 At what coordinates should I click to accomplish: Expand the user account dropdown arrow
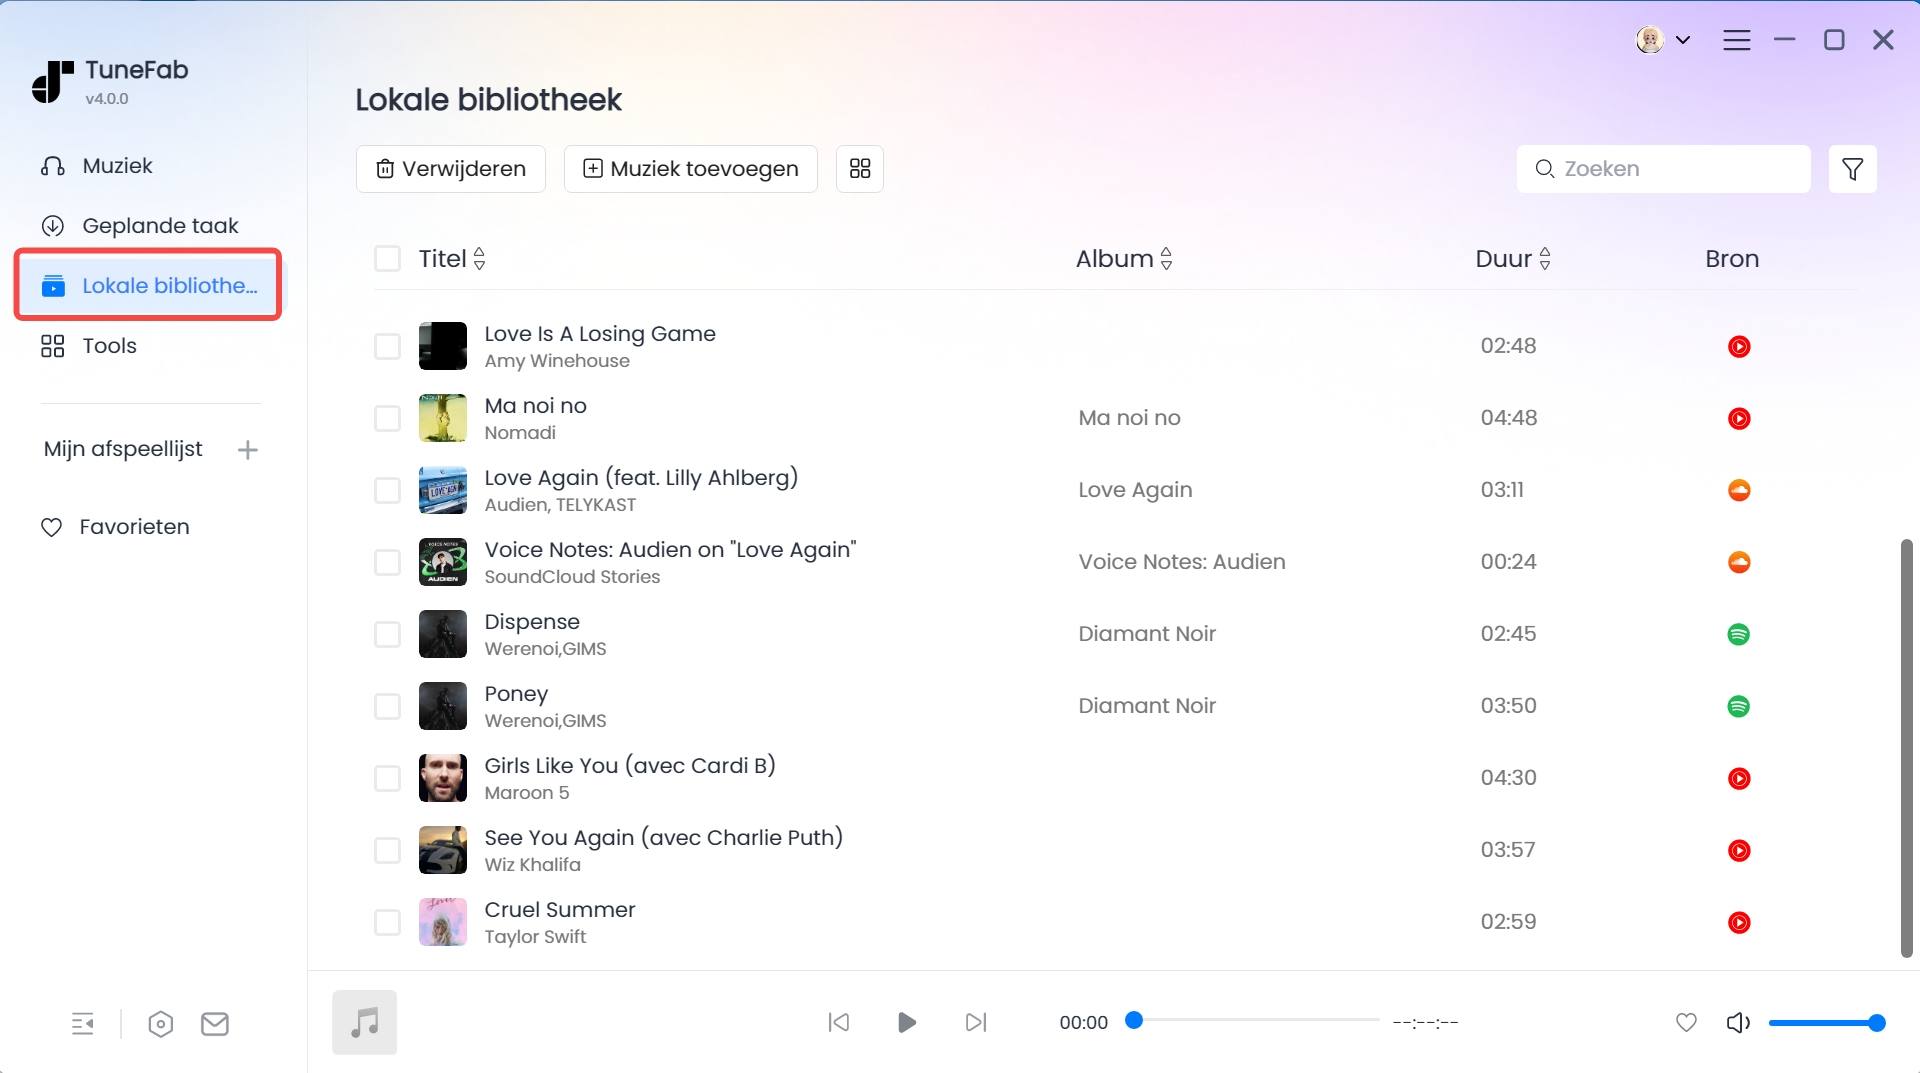point(1683,40)
